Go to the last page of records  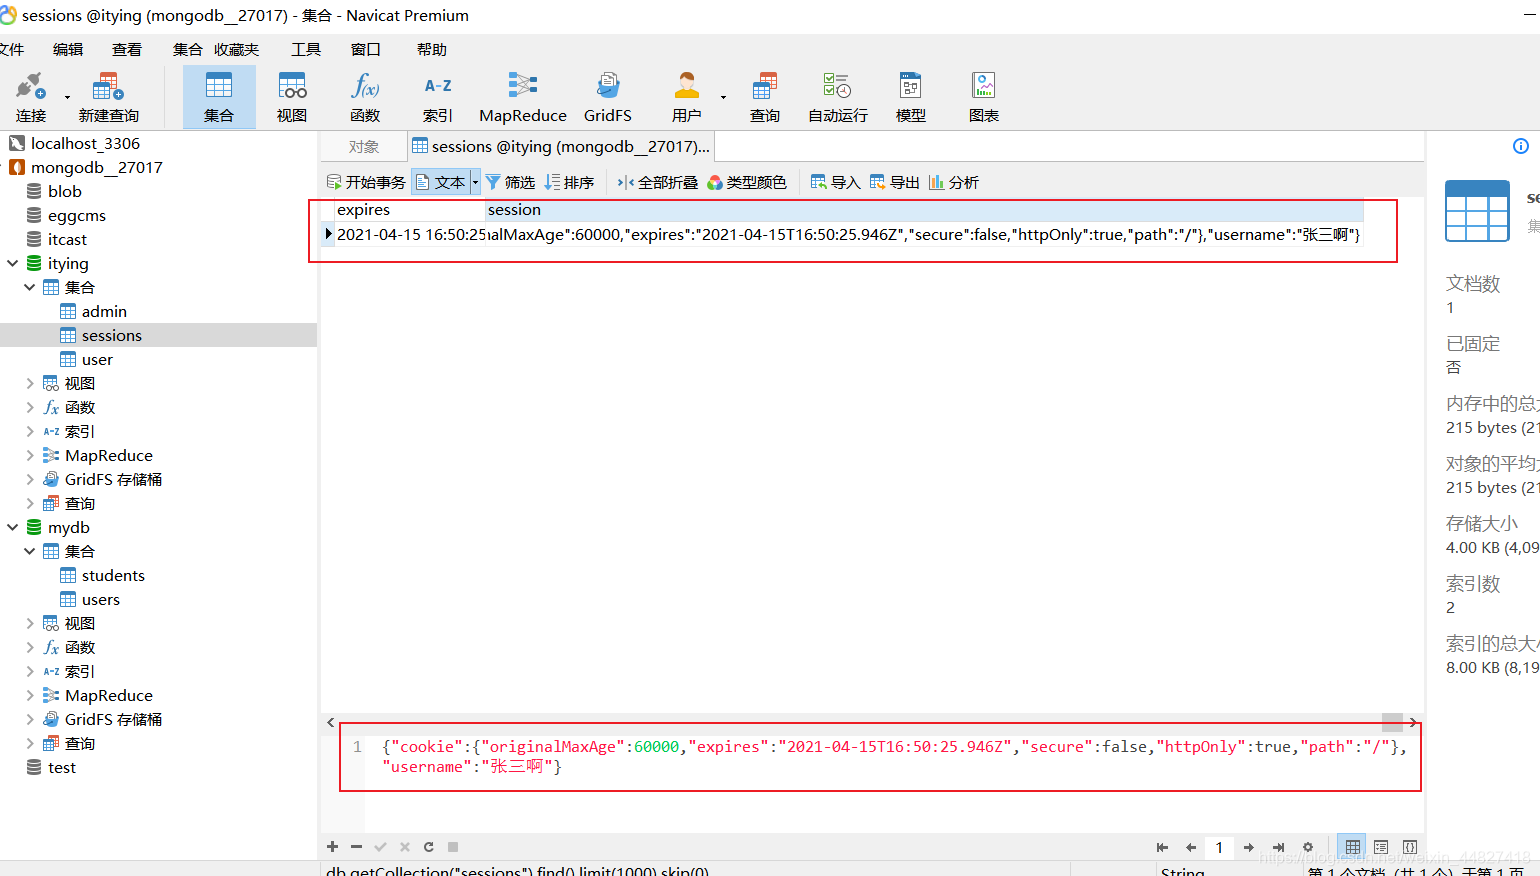point(1278,847)
